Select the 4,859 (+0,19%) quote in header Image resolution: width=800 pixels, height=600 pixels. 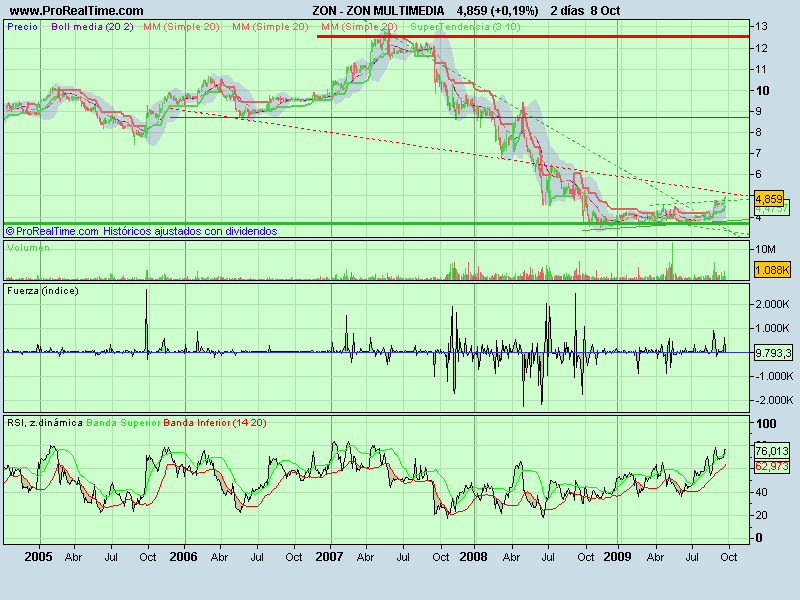click(x=497, y=11)
